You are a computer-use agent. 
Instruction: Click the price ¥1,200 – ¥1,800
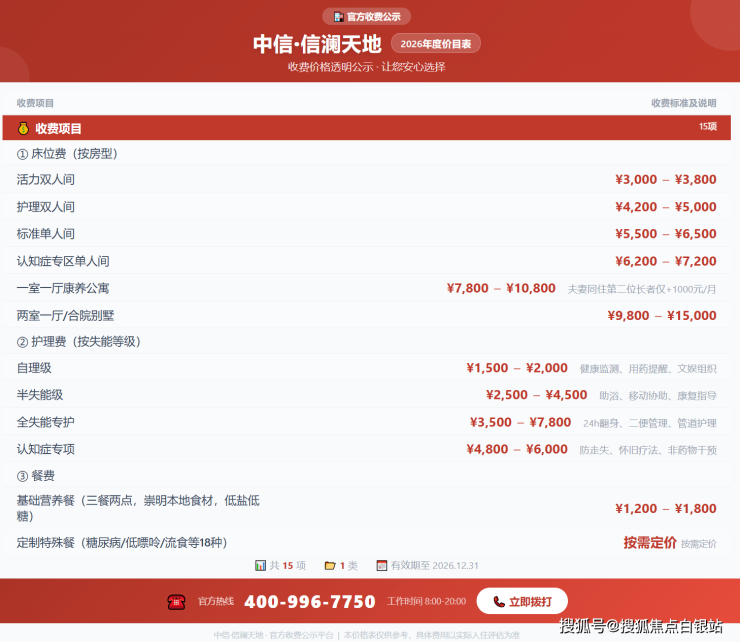click(x=666, y=508)
